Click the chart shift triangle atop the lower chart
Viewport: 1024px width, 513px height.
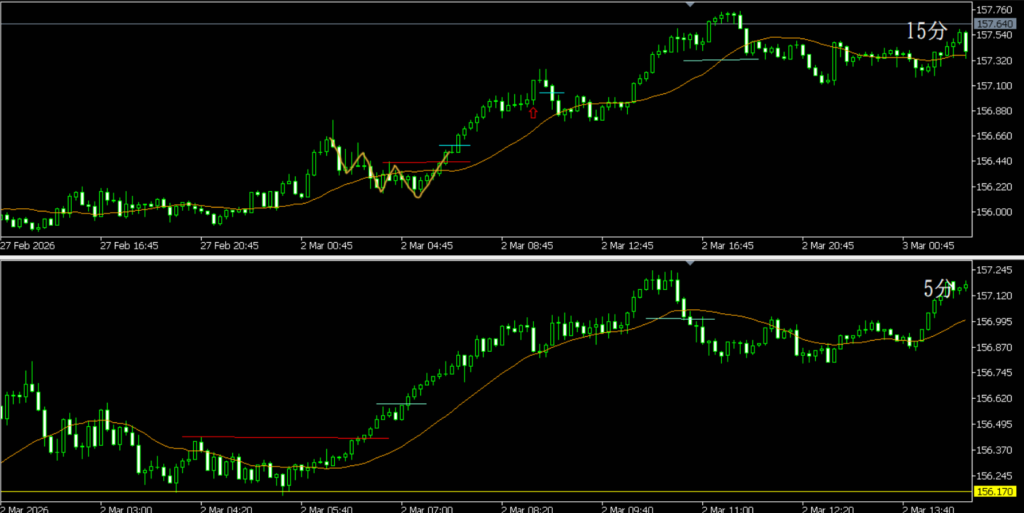click(689, 263)
